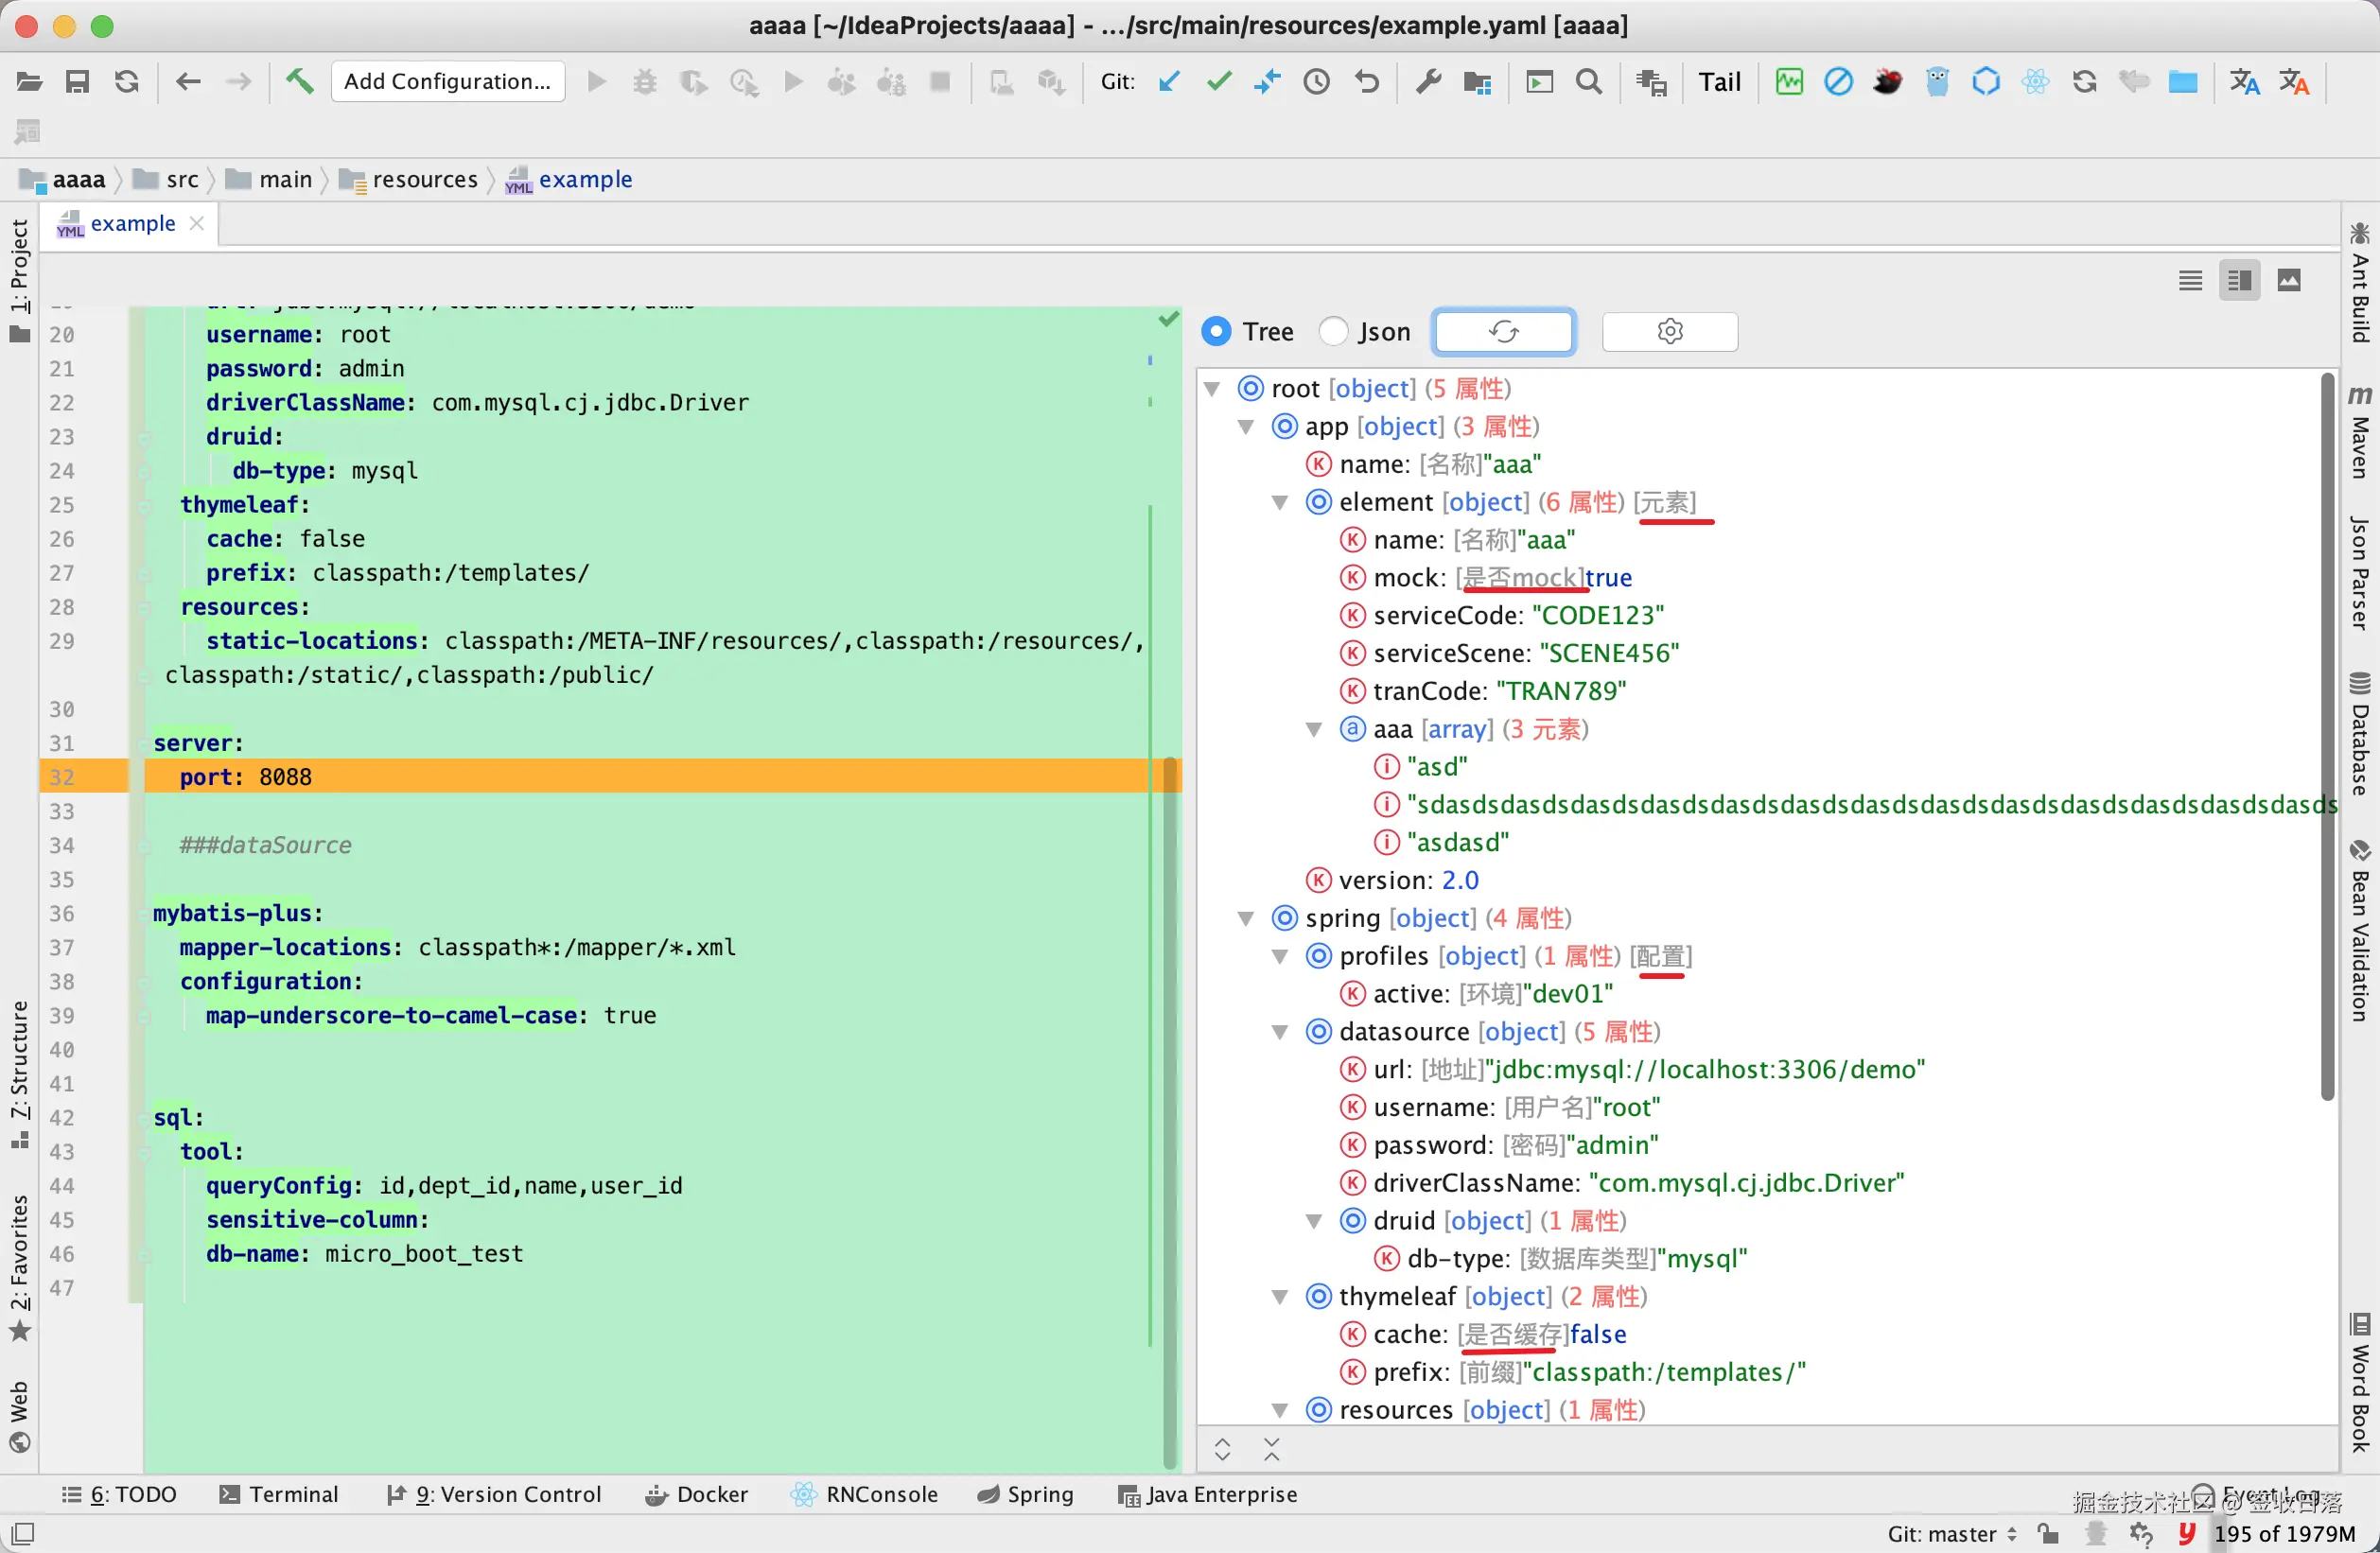The width and height of the screenshot is (2380, 1553).
Task: Select the Tree radio button
Action: (1216, 331)
